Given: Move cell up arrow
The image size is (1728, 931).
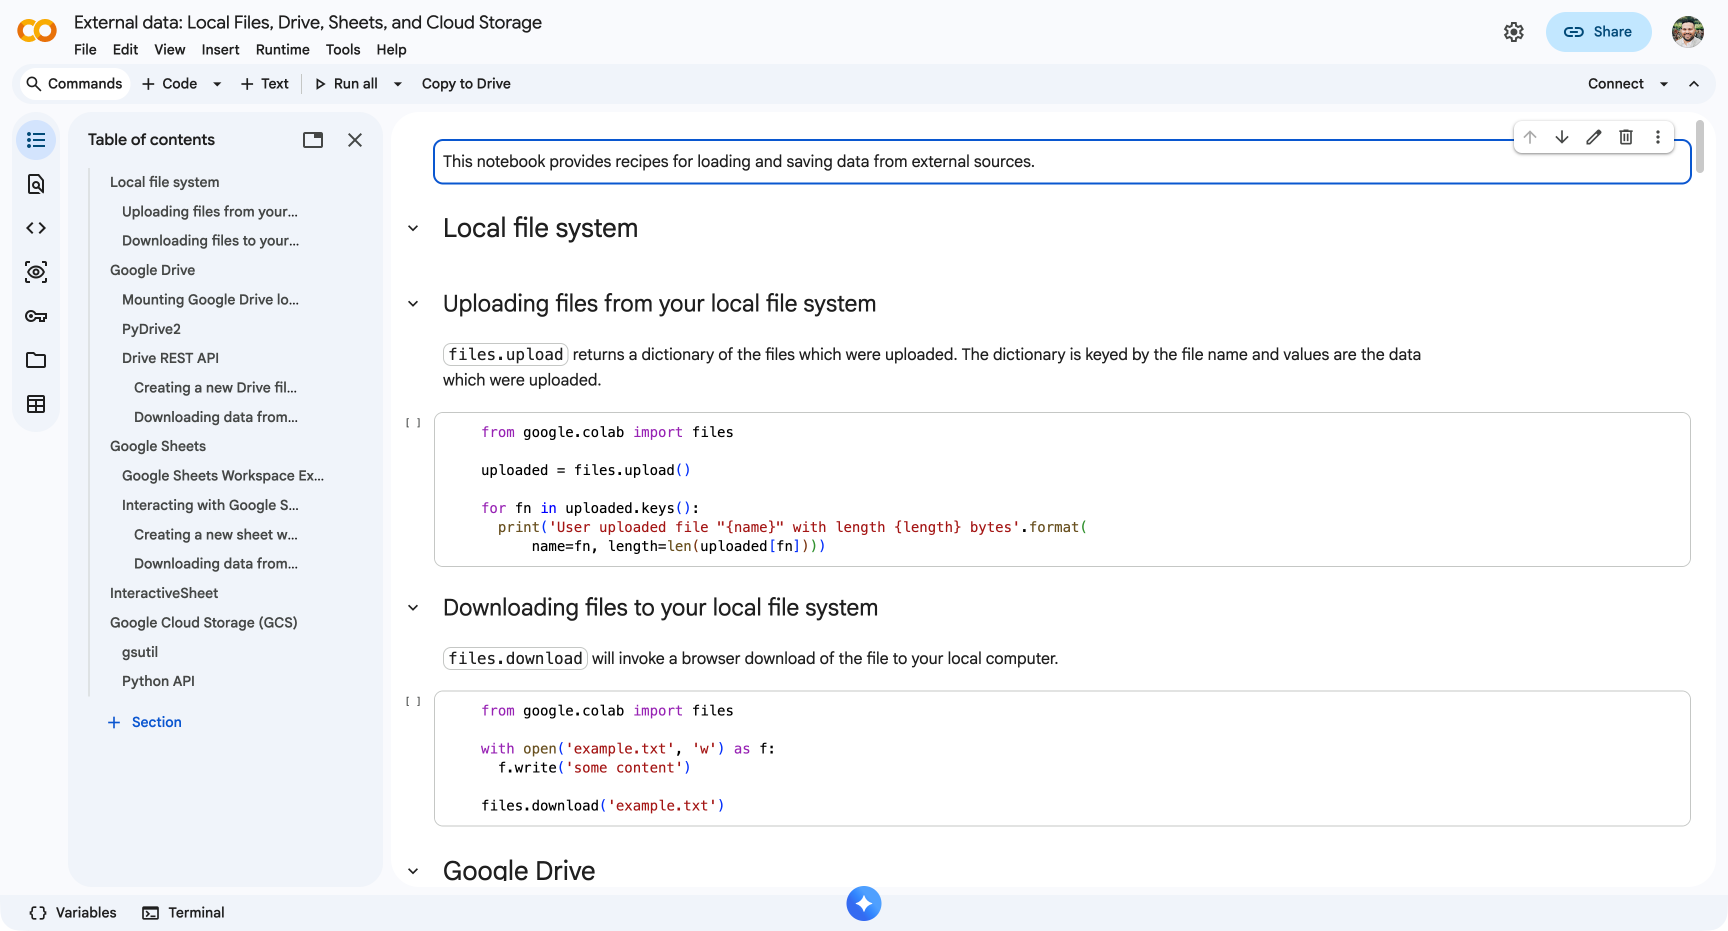Looking at the screenshot, I should pyautogui.click(x=1530, y=137).
